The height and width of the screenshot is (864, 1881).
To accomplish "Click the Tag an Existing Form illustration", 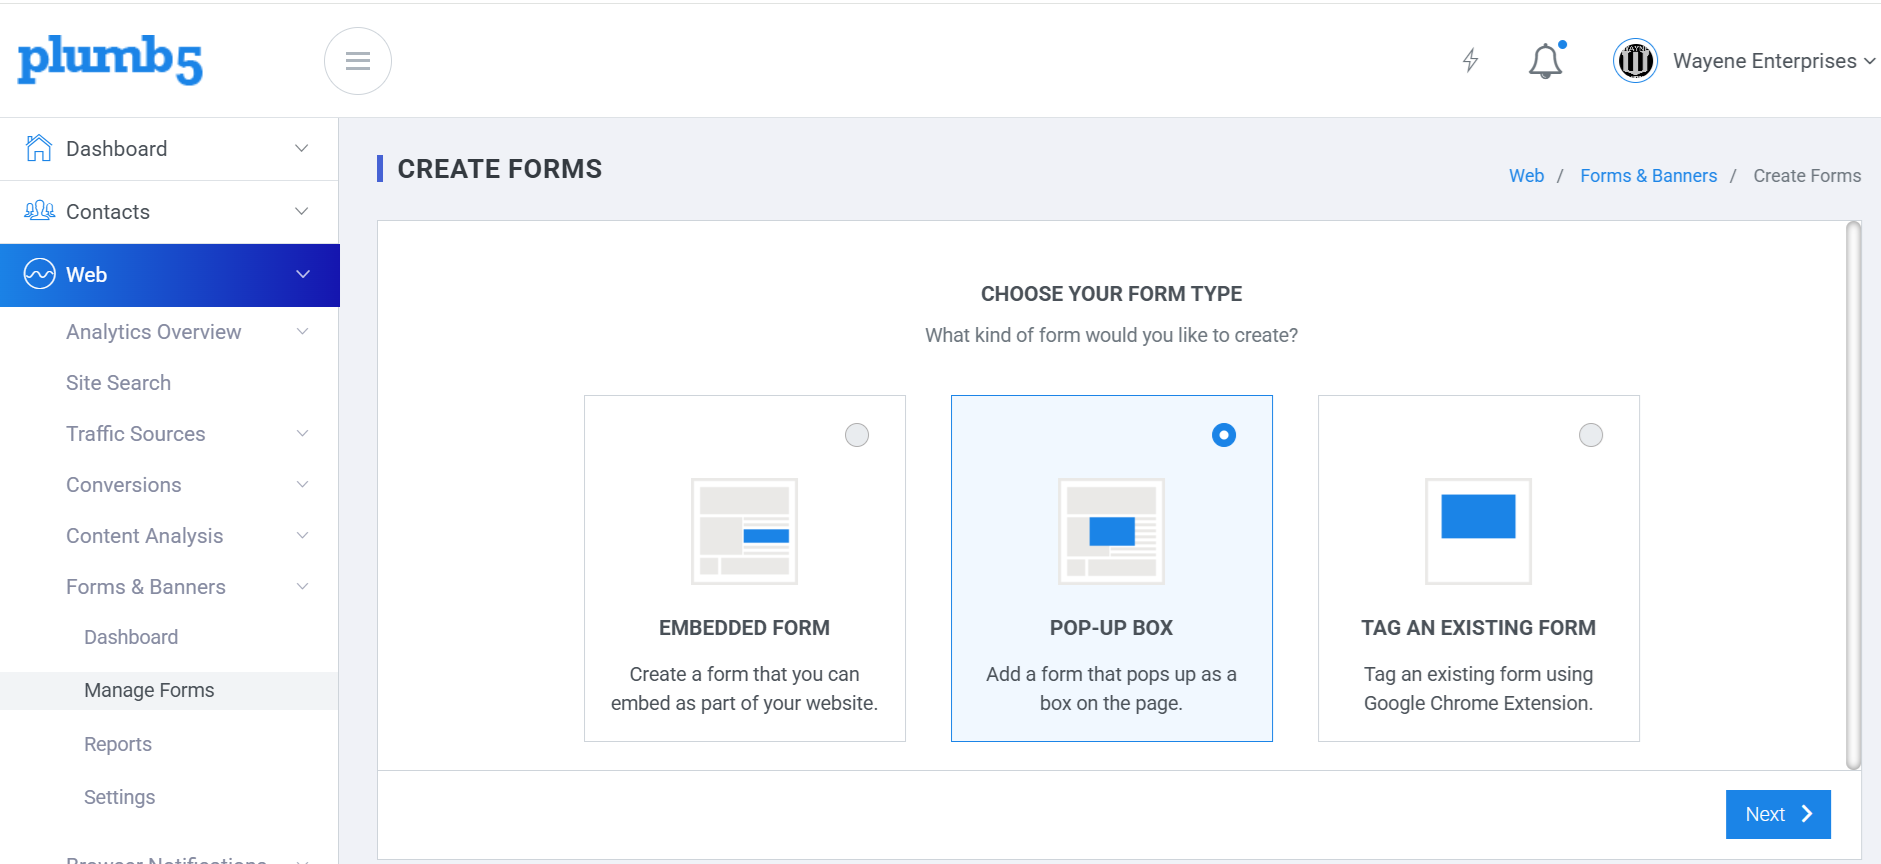I will (x=1478, y=531).
